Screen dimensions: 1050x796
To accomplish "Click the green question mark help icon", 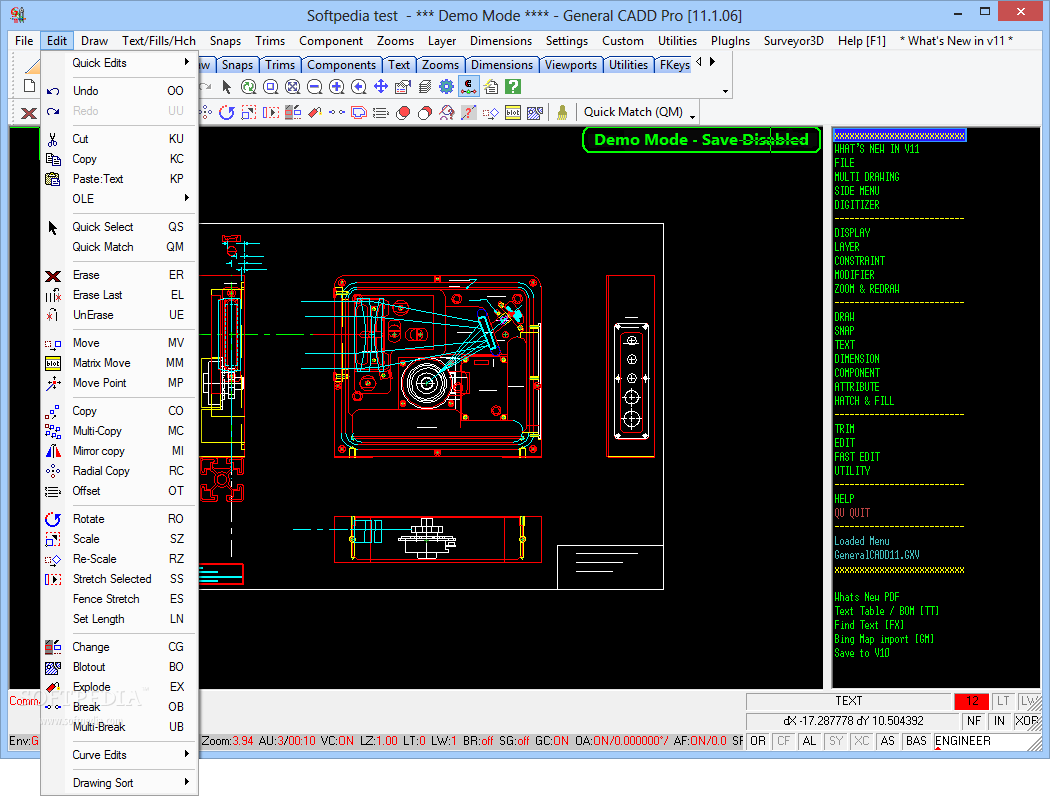I will pyautogui.click(x=513, y=87).
